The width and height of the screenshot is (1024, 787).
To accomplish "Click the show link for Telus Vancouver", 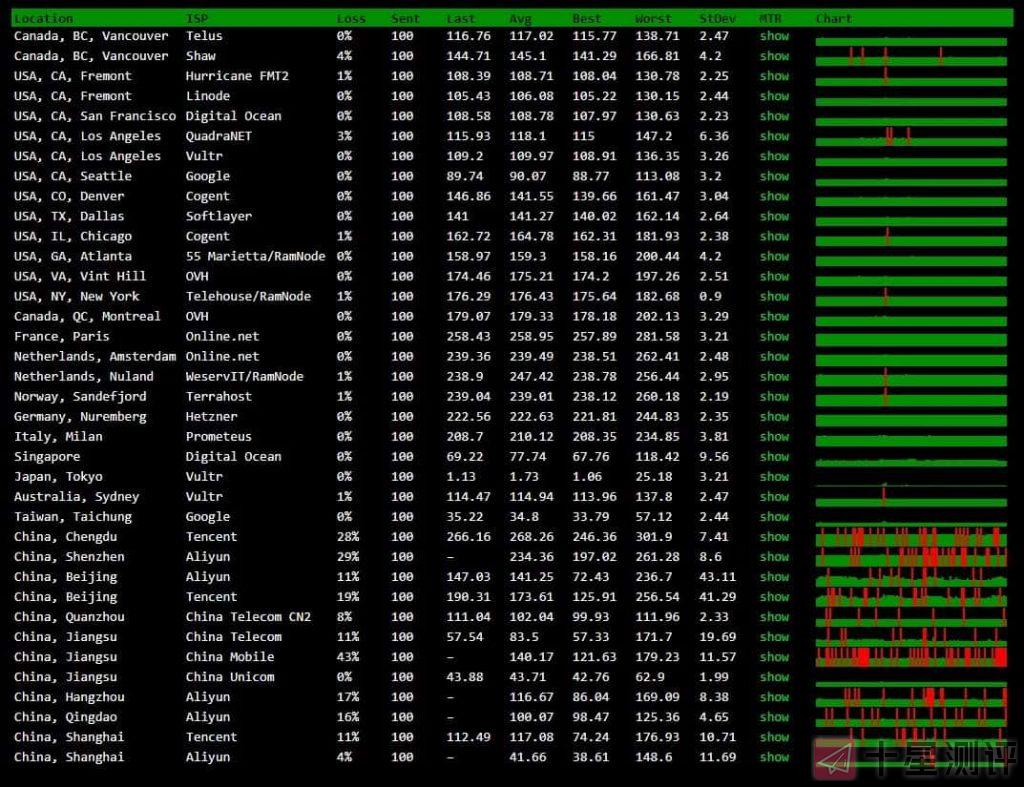I will coord(774,36).
